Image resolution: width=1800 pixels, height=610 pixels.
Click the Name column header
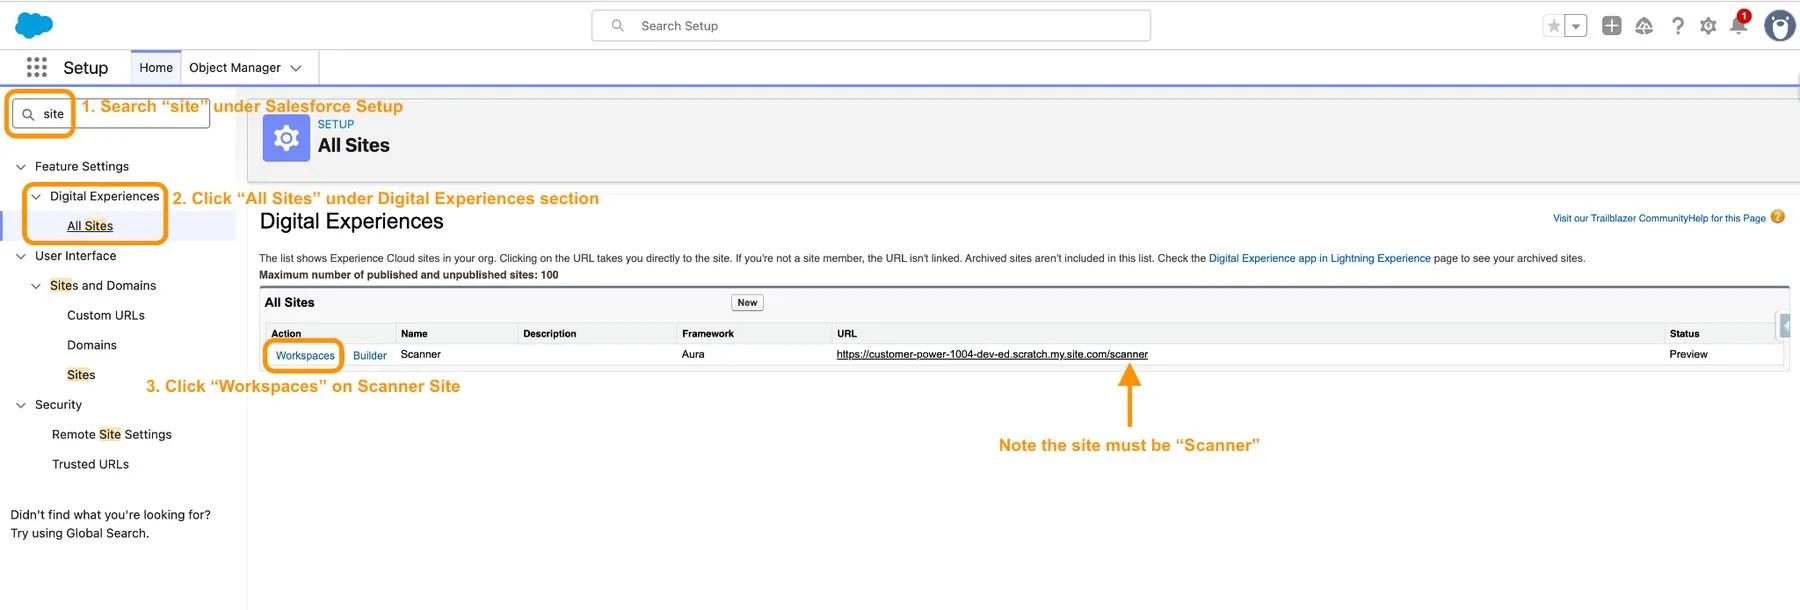[414, 334]
